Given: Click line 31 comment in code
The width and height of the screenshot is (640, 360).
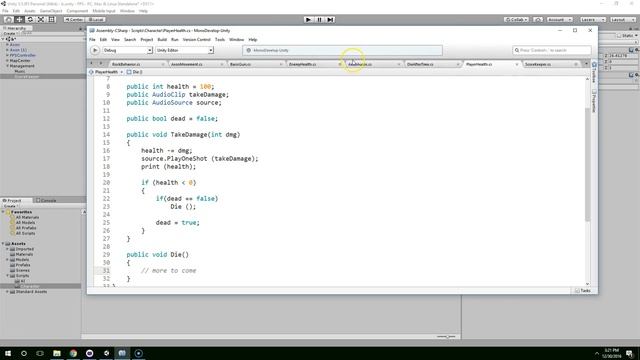Looking at the screenshot, I should [x=169, y=271].
